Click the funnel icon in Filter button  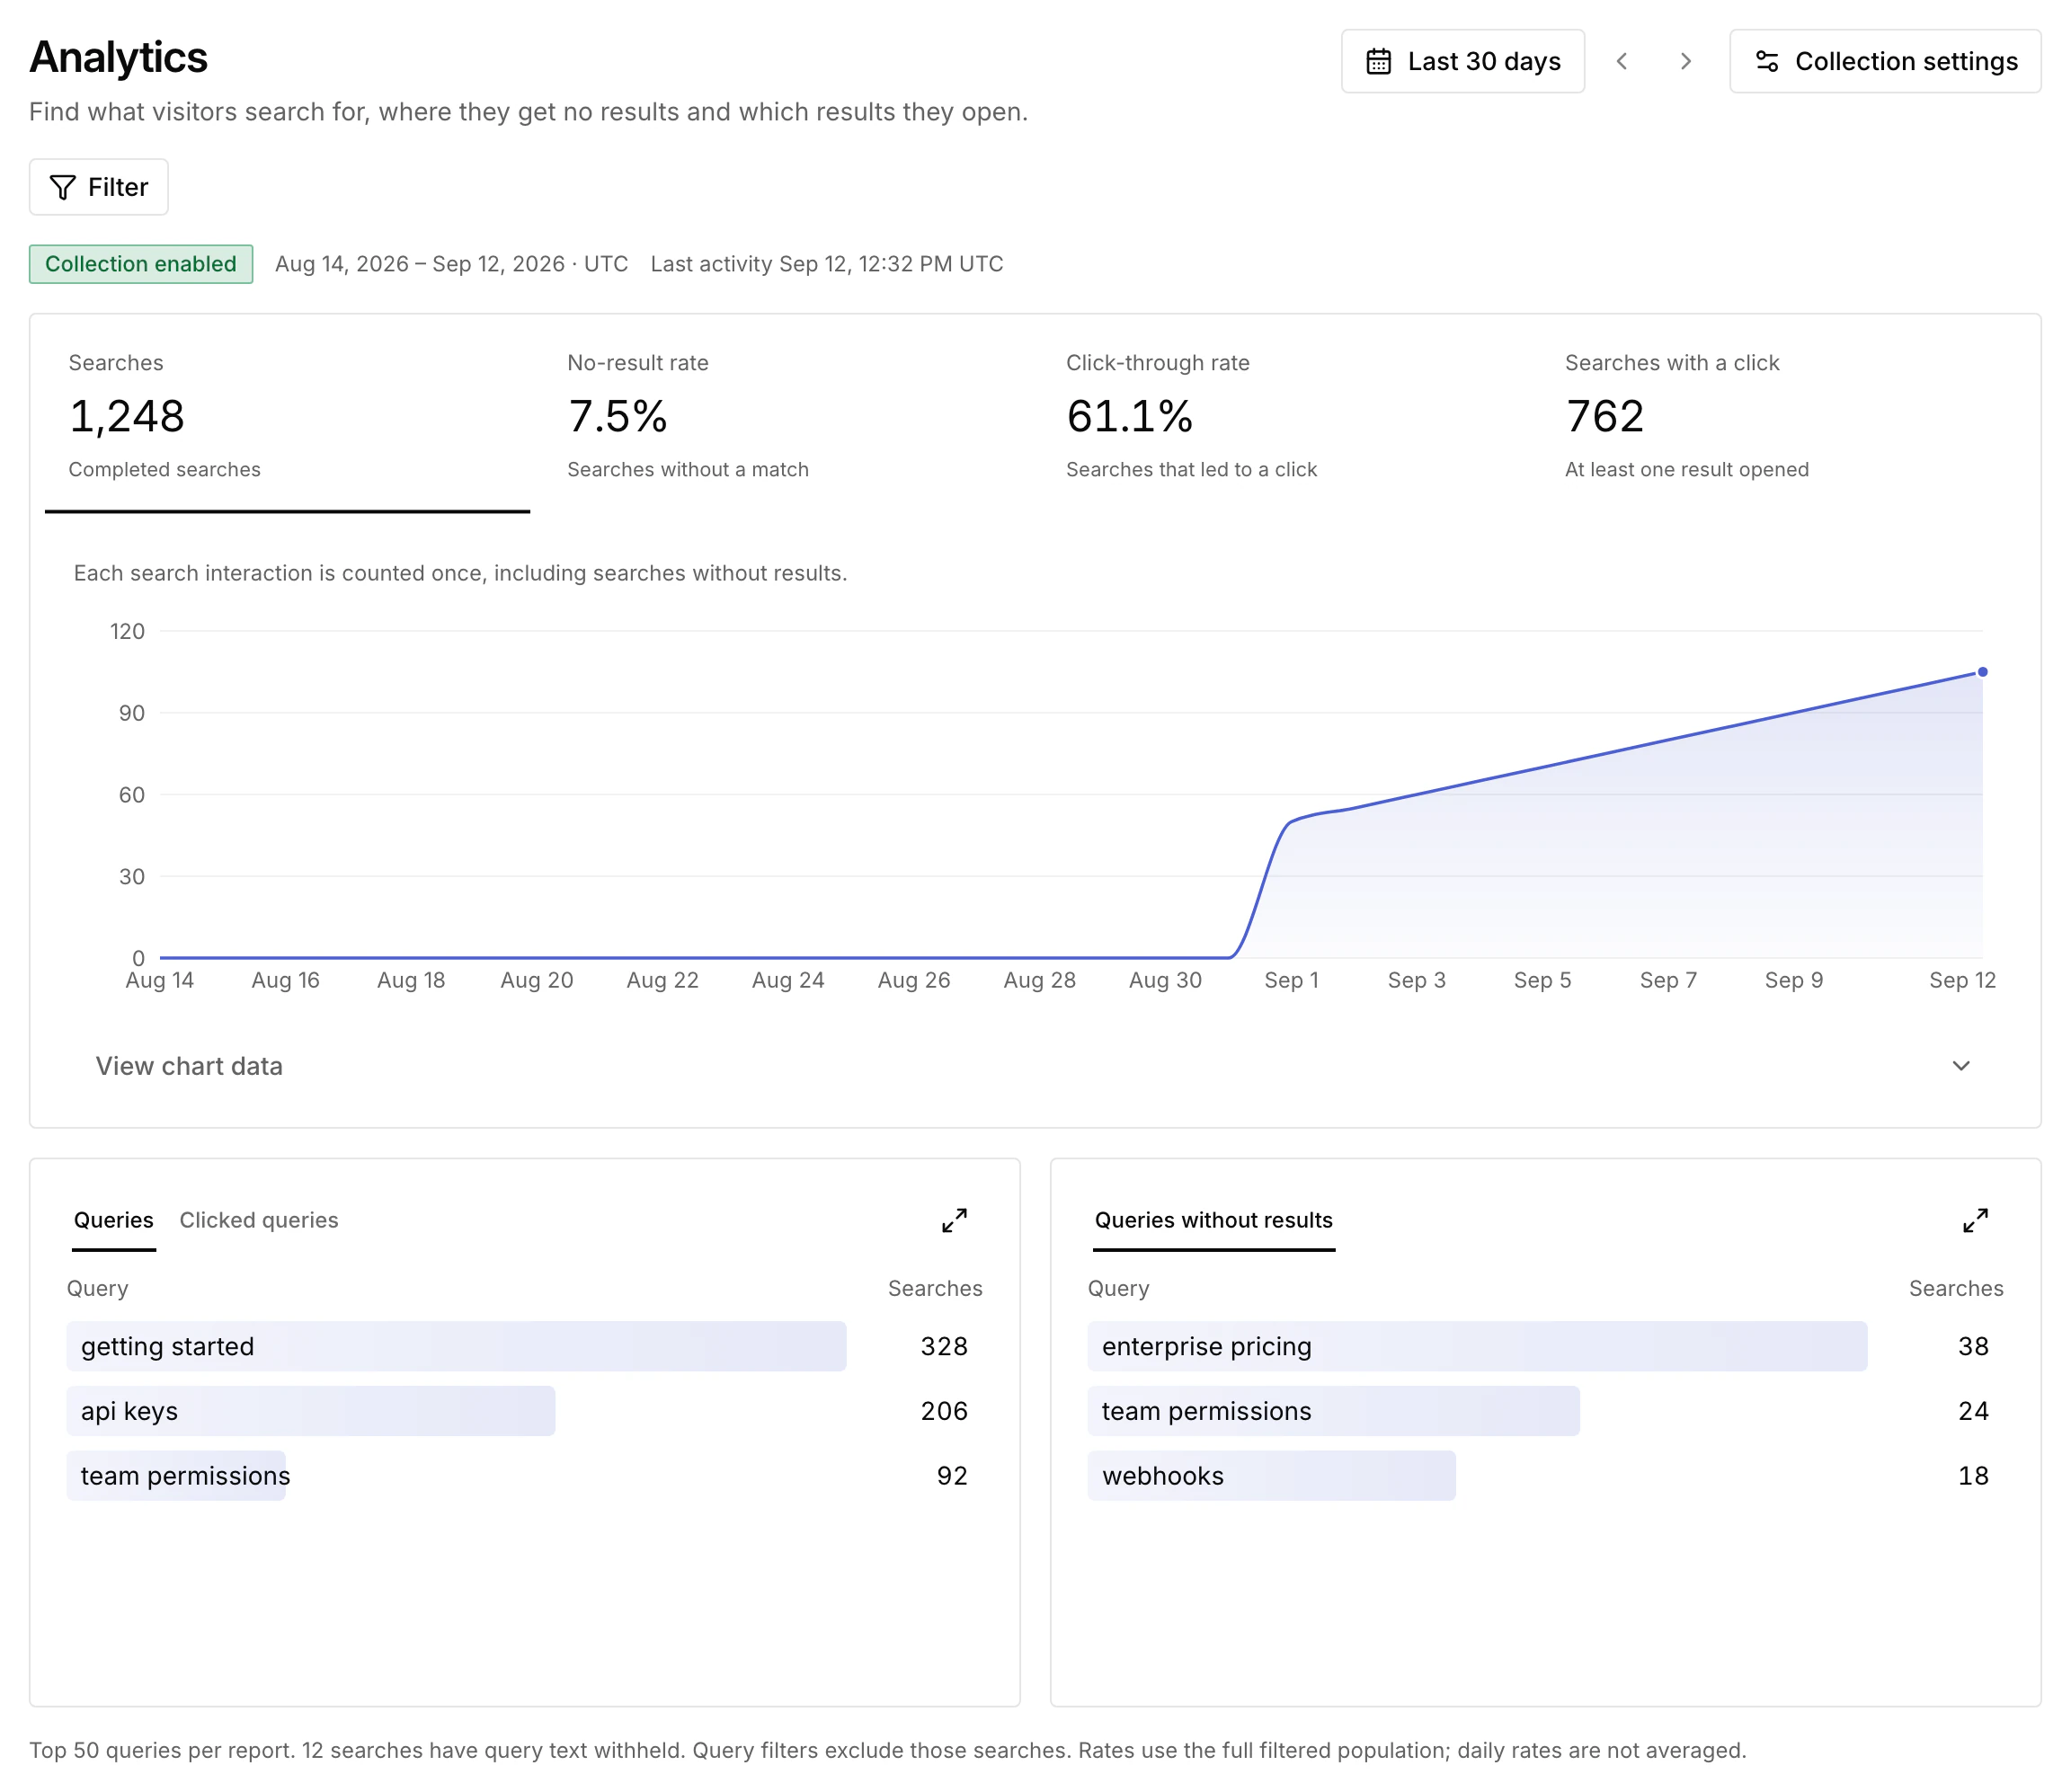(63, 187)
